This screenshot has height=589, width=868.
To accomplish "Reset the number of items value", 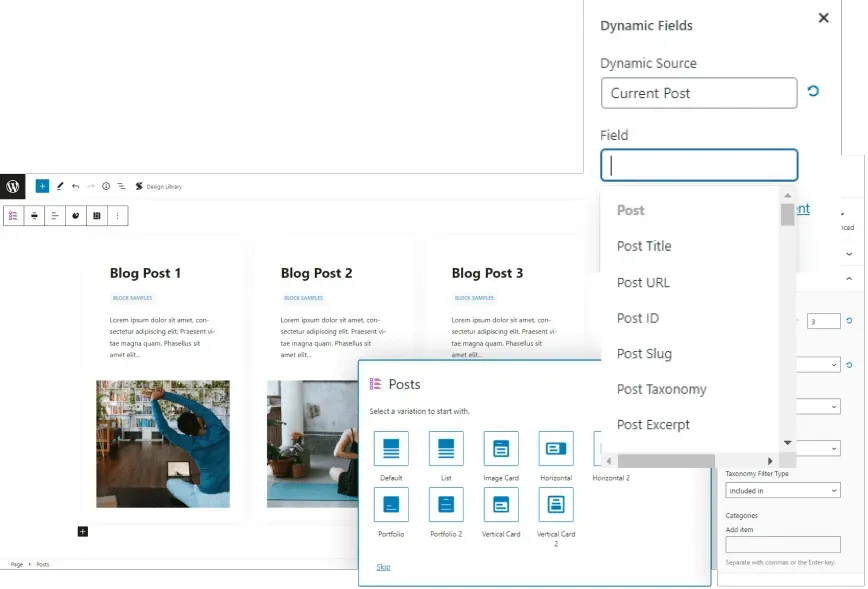I will coord(849,321).
